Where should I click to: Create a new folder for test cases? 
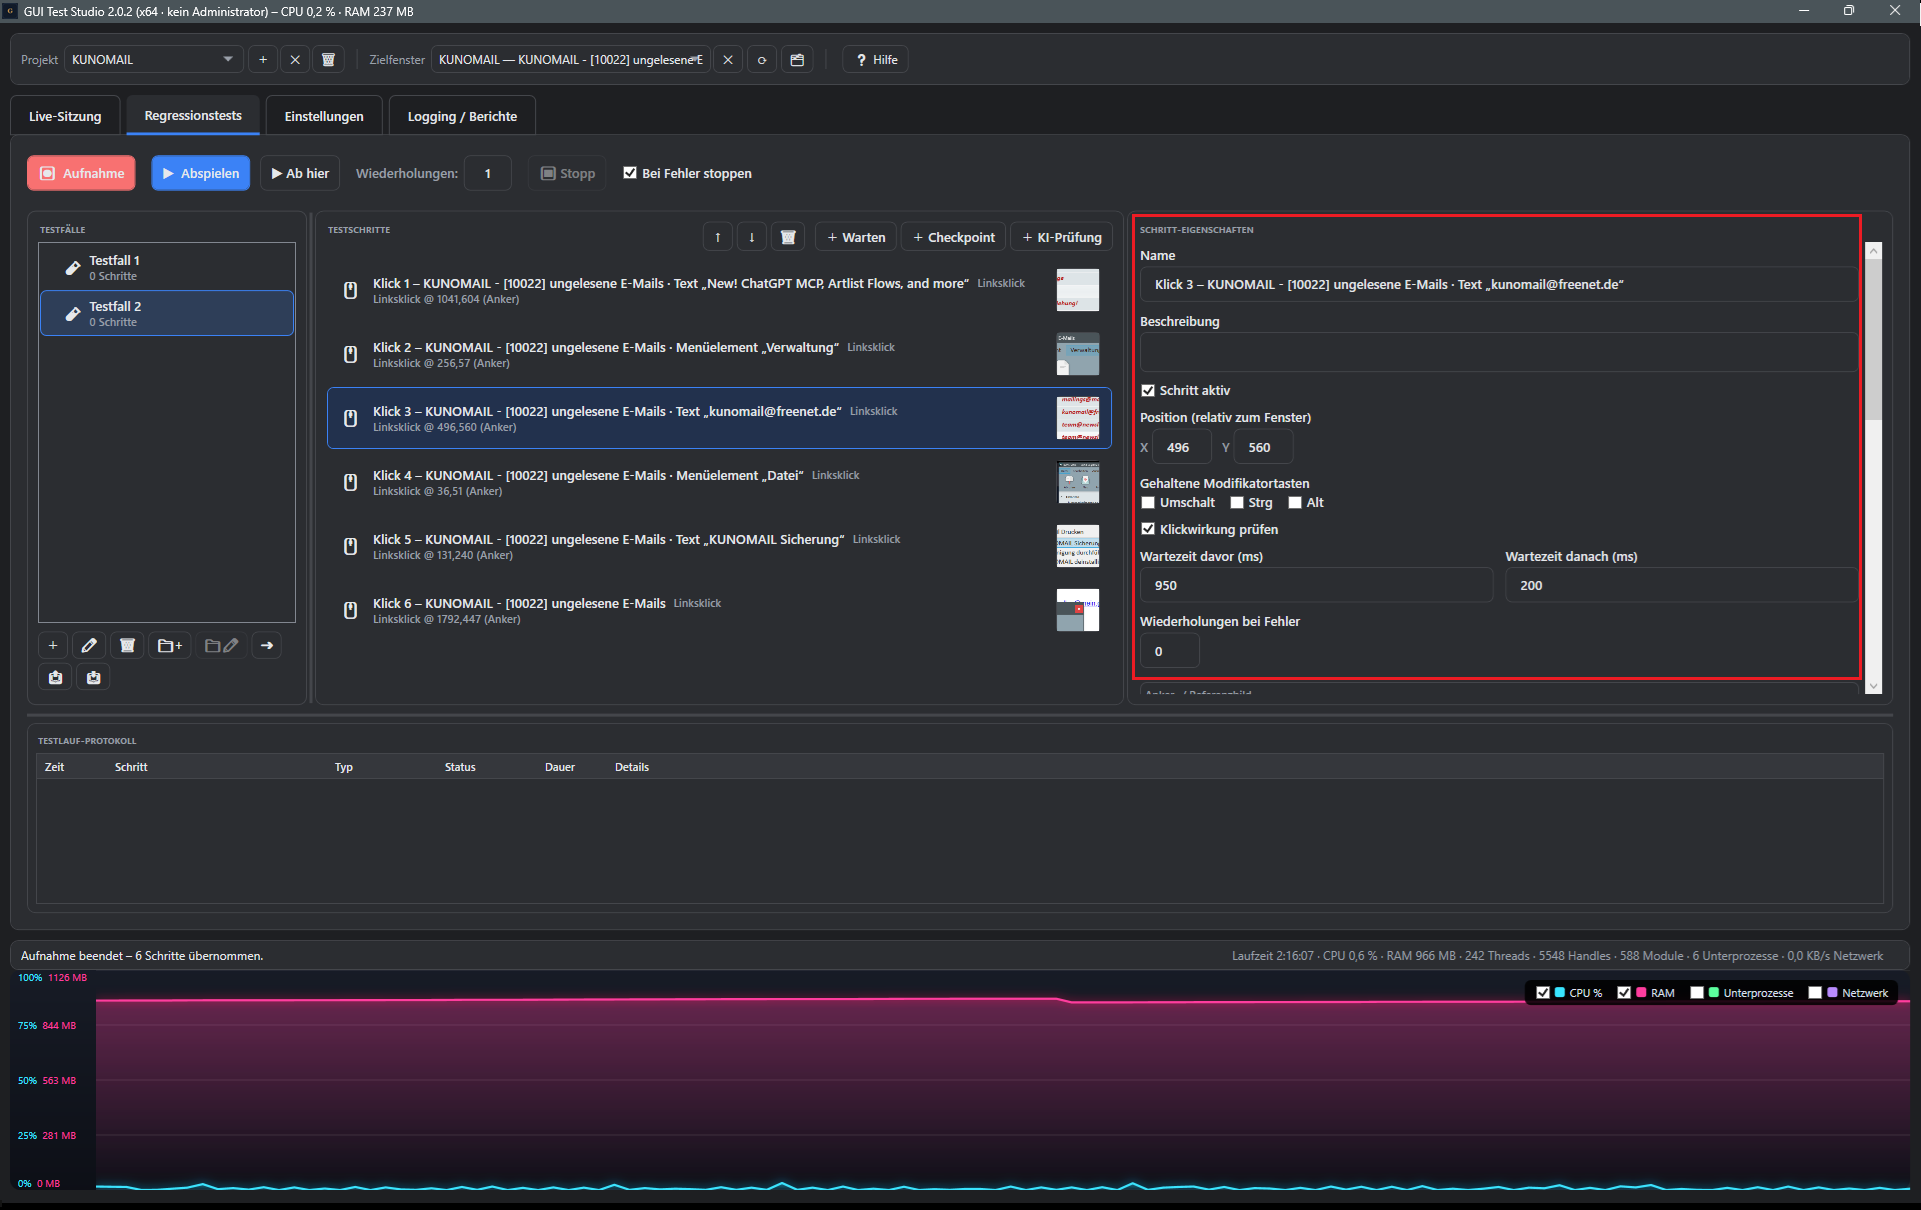[170, 645]
